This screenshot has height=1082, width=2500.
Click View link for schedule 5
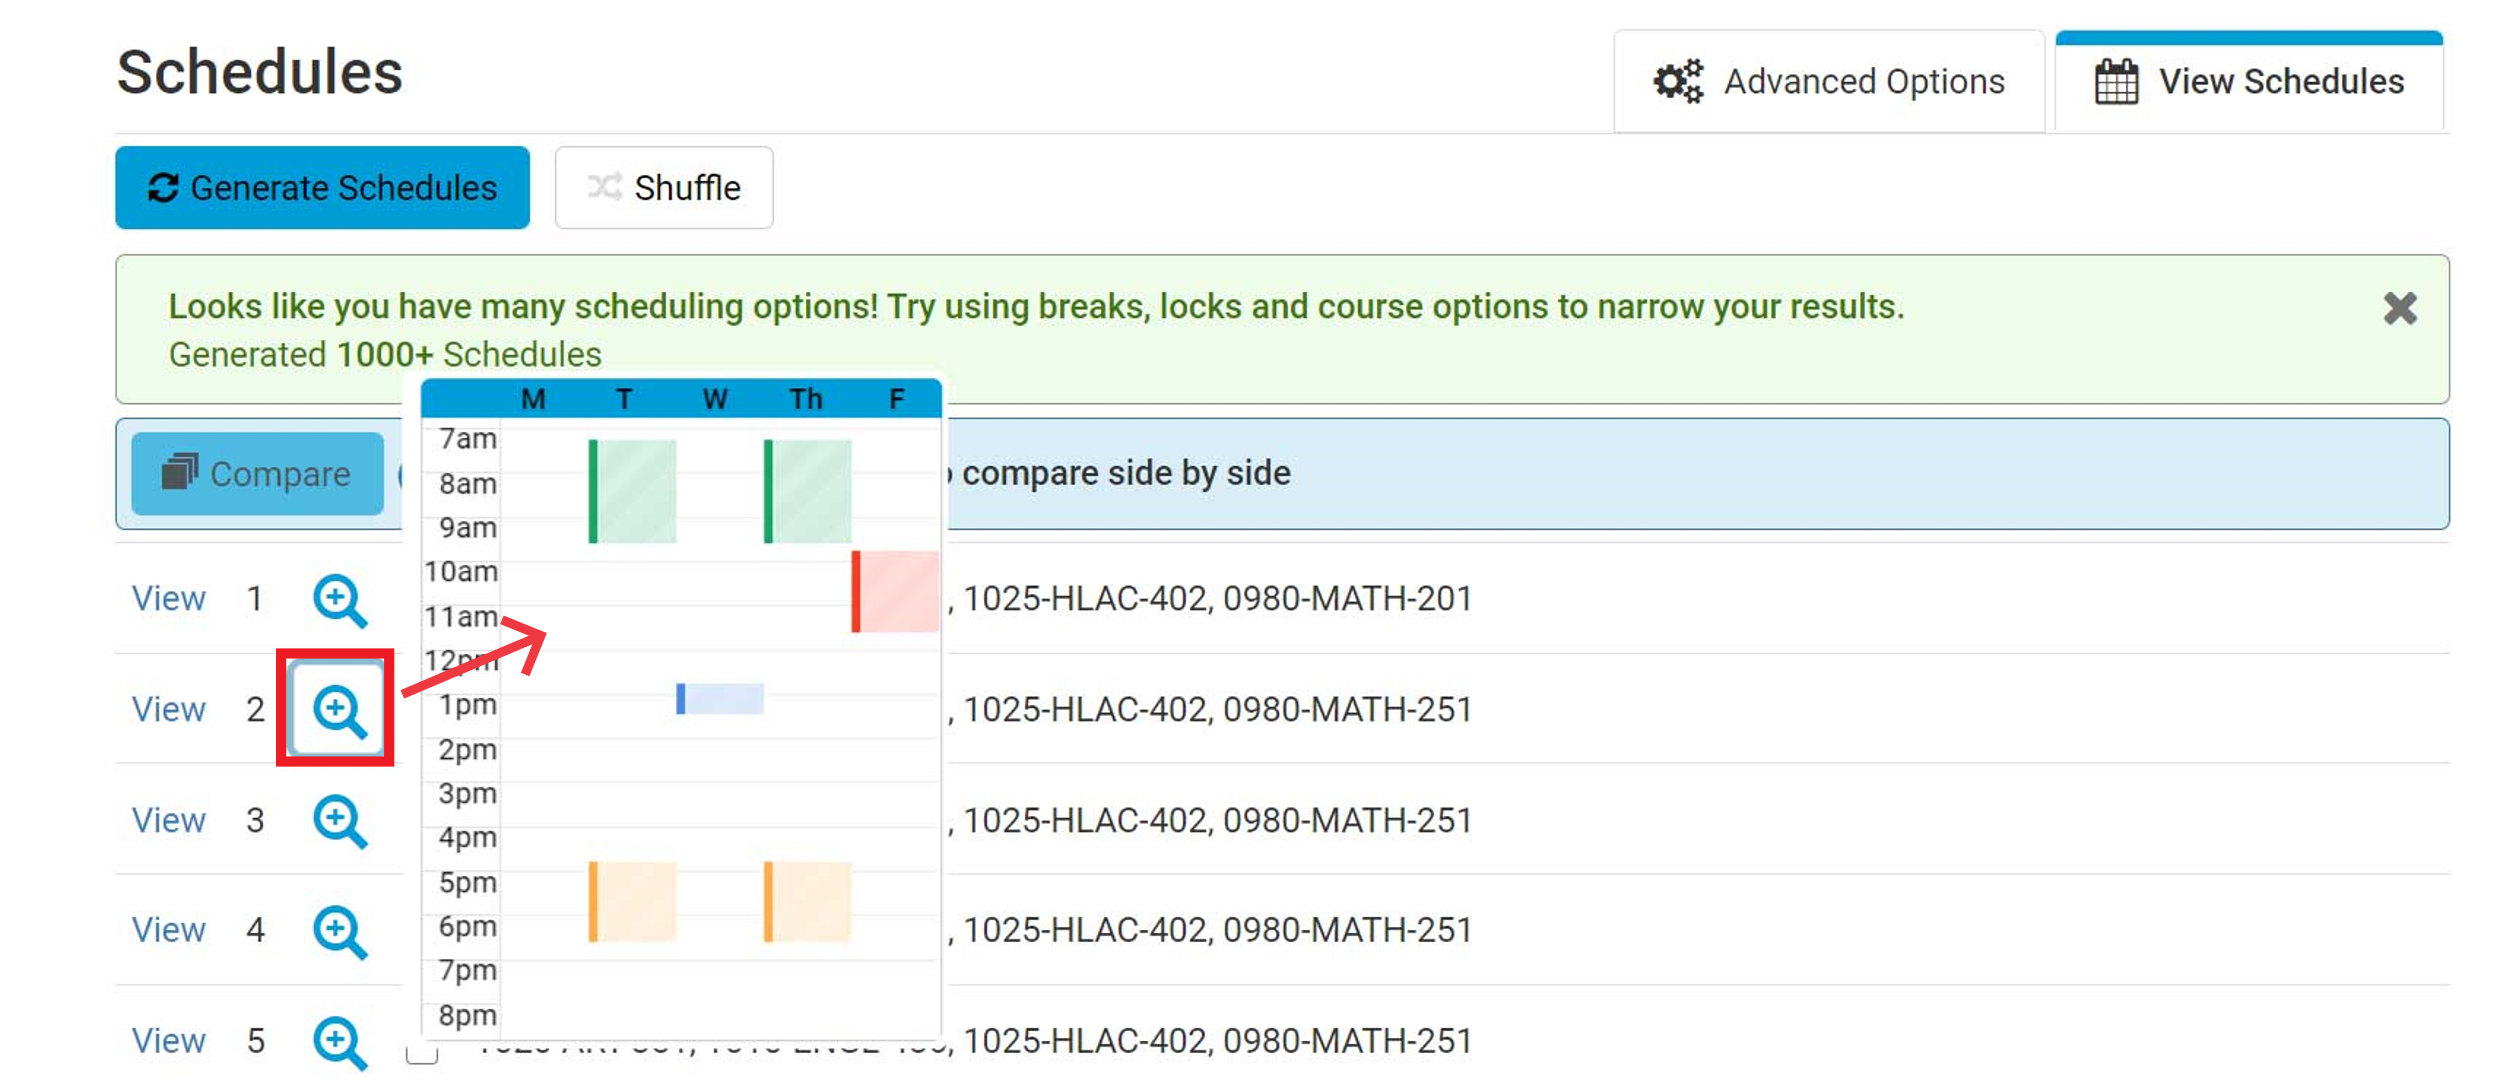168,1041
